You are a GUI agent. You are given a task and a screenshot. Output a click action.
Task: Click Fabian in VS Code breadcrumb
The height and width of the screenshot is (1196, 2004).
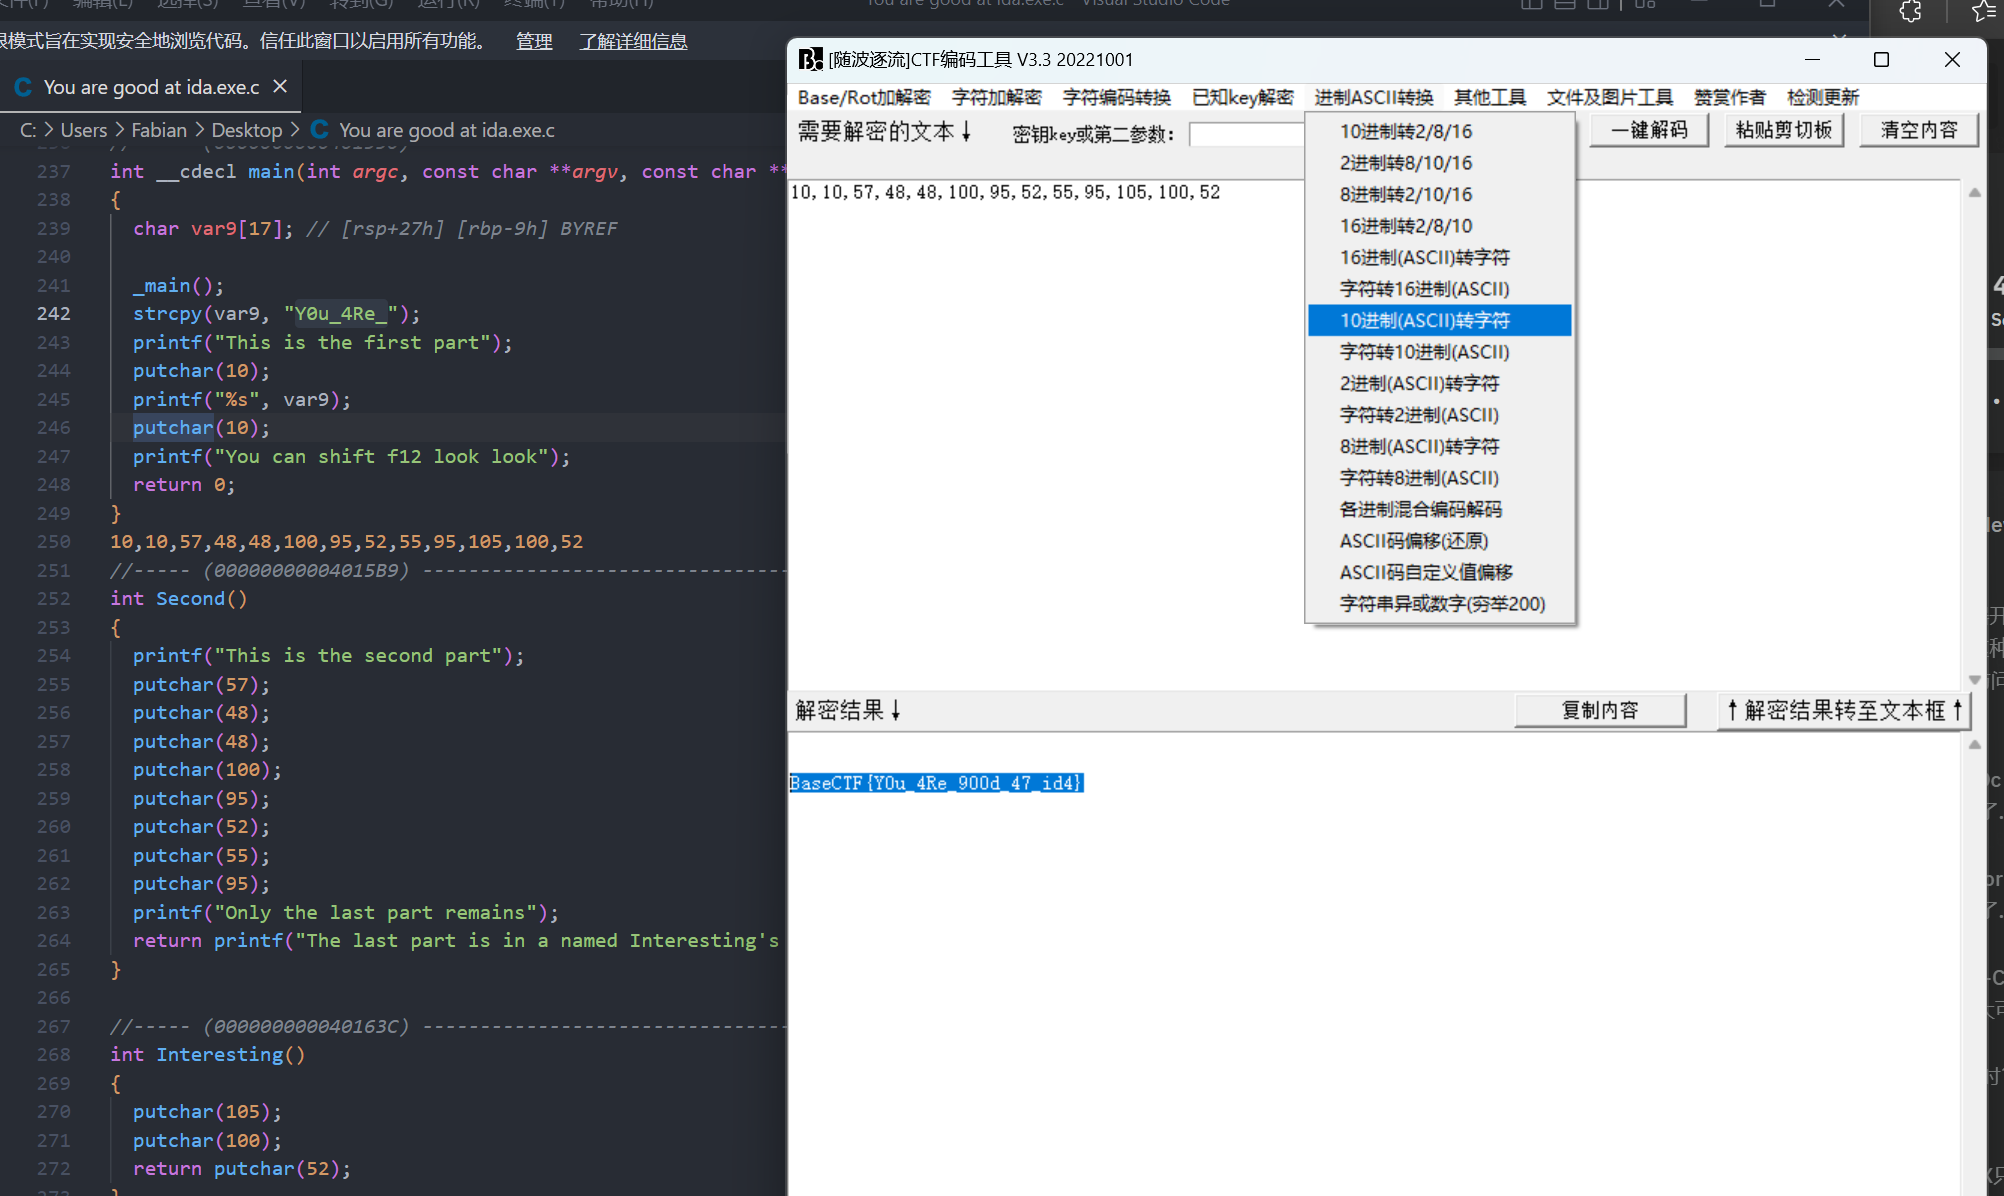pos(159,130)
